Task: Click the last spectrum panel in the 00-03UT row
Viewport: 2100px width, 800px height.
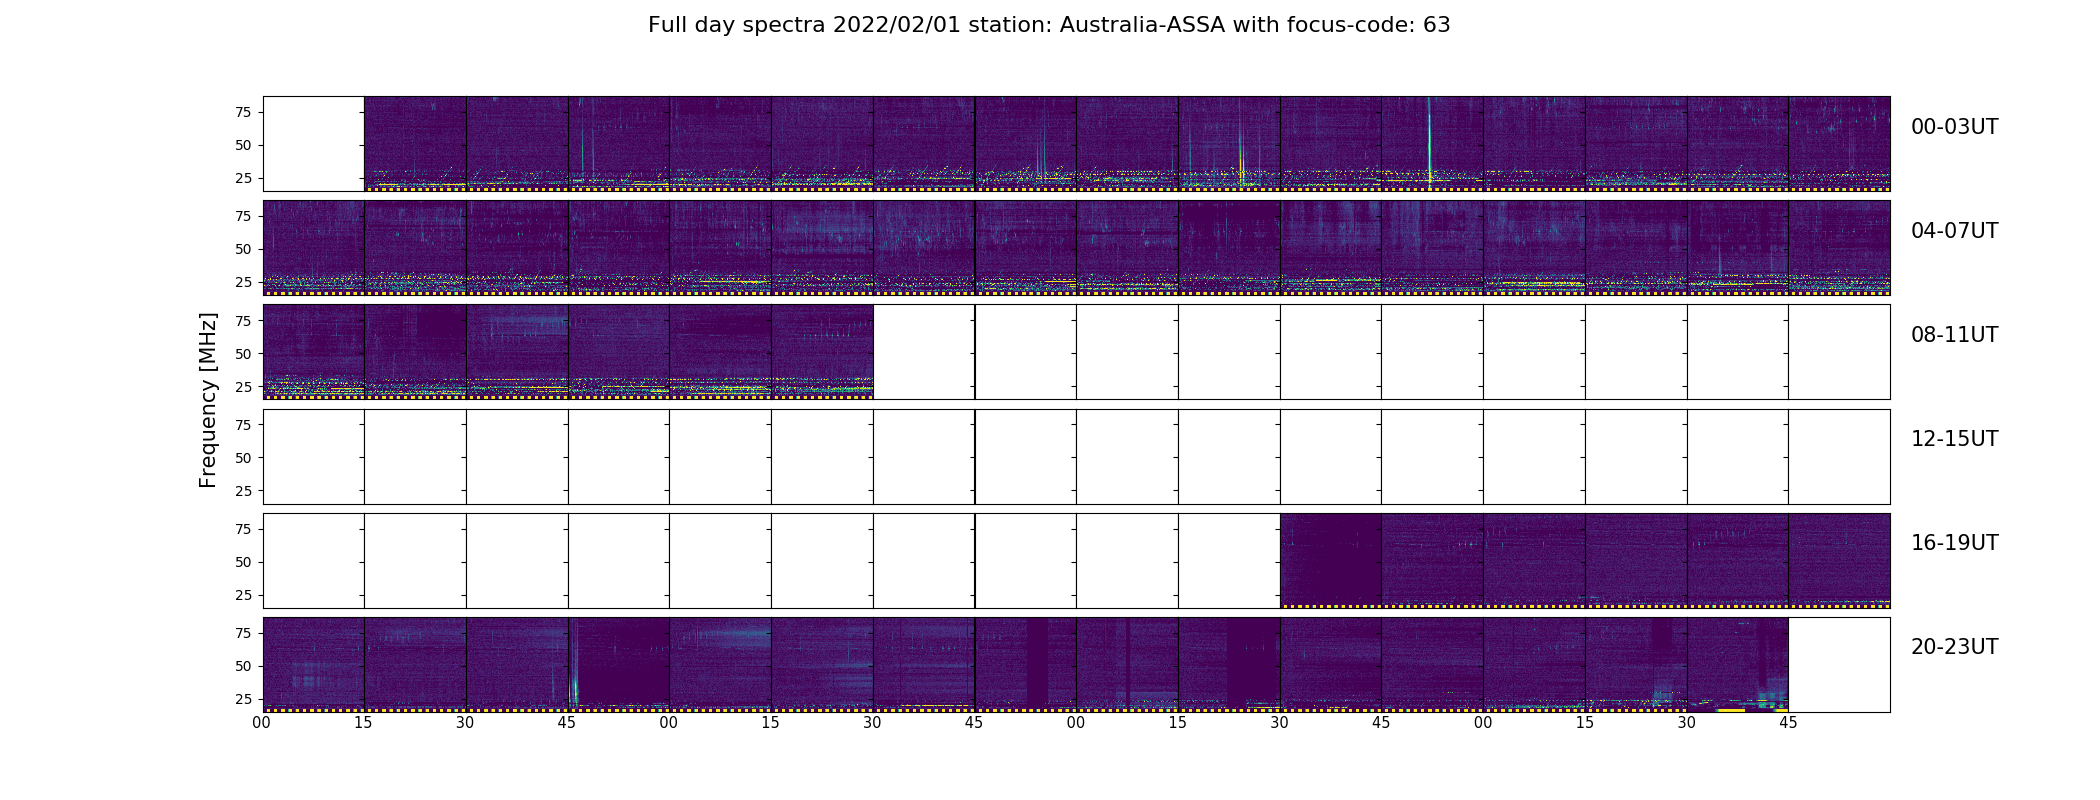Action: coord(1839,144)
